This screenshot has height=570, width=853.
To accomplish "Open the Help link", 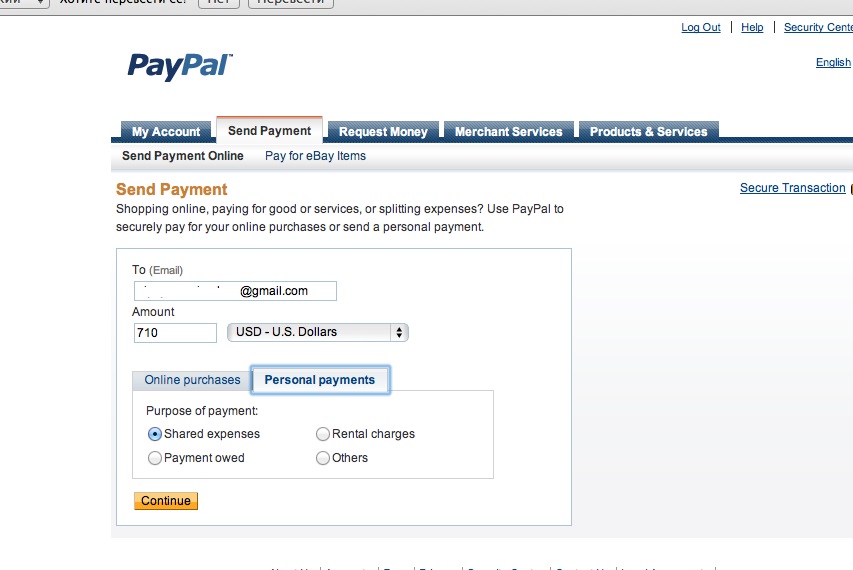I will click(x=752, y=27).
